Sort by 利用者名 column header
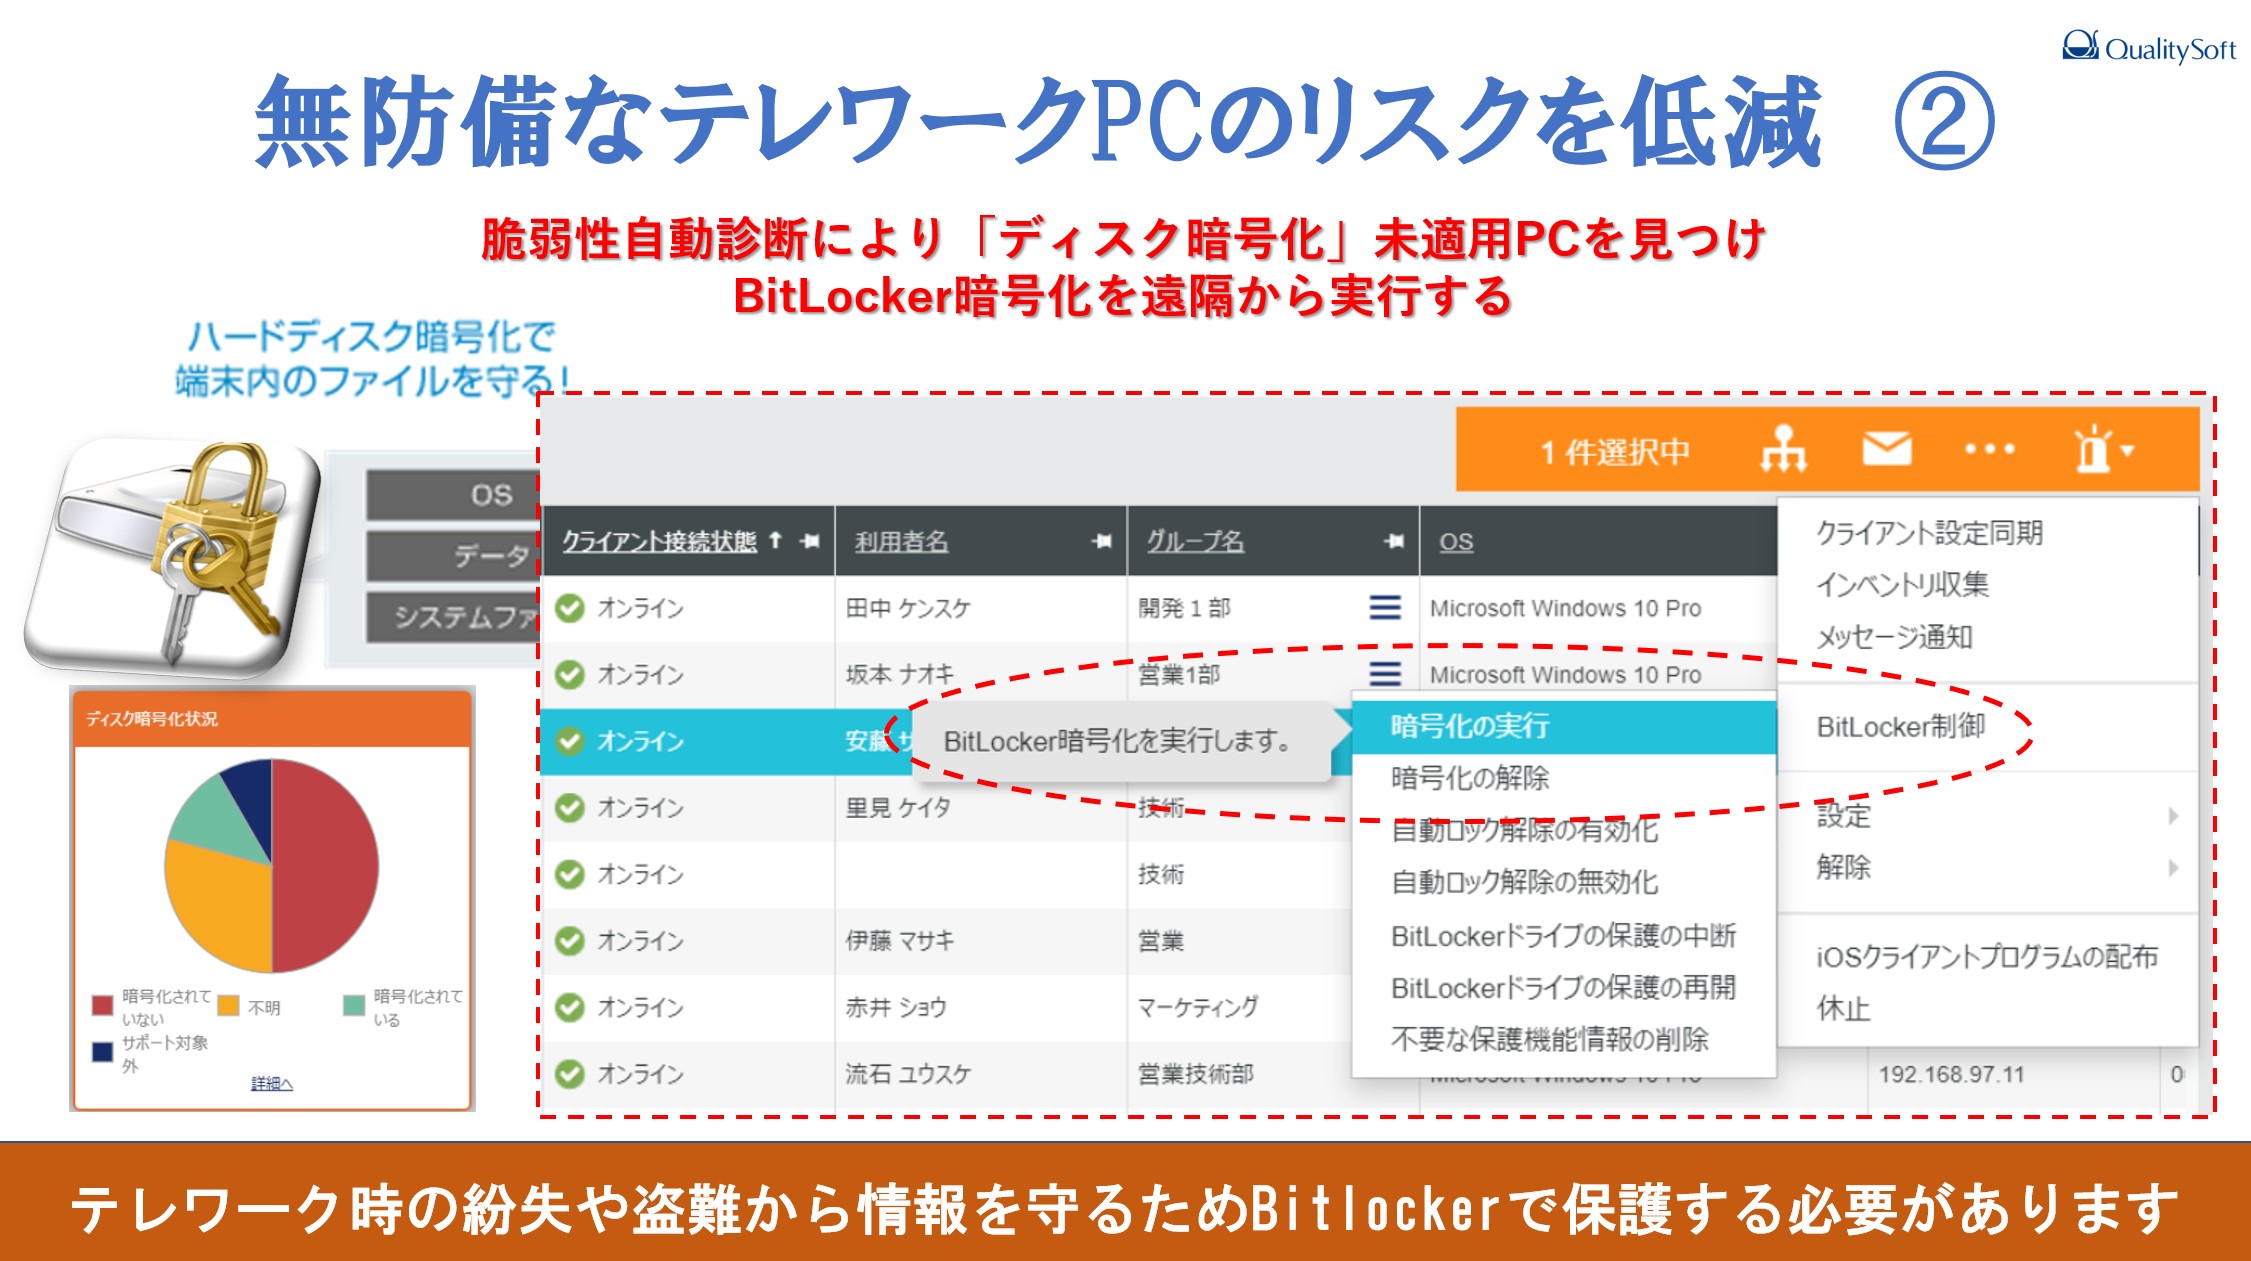Screen dimensions: 2251x1261 pos(901,541)
